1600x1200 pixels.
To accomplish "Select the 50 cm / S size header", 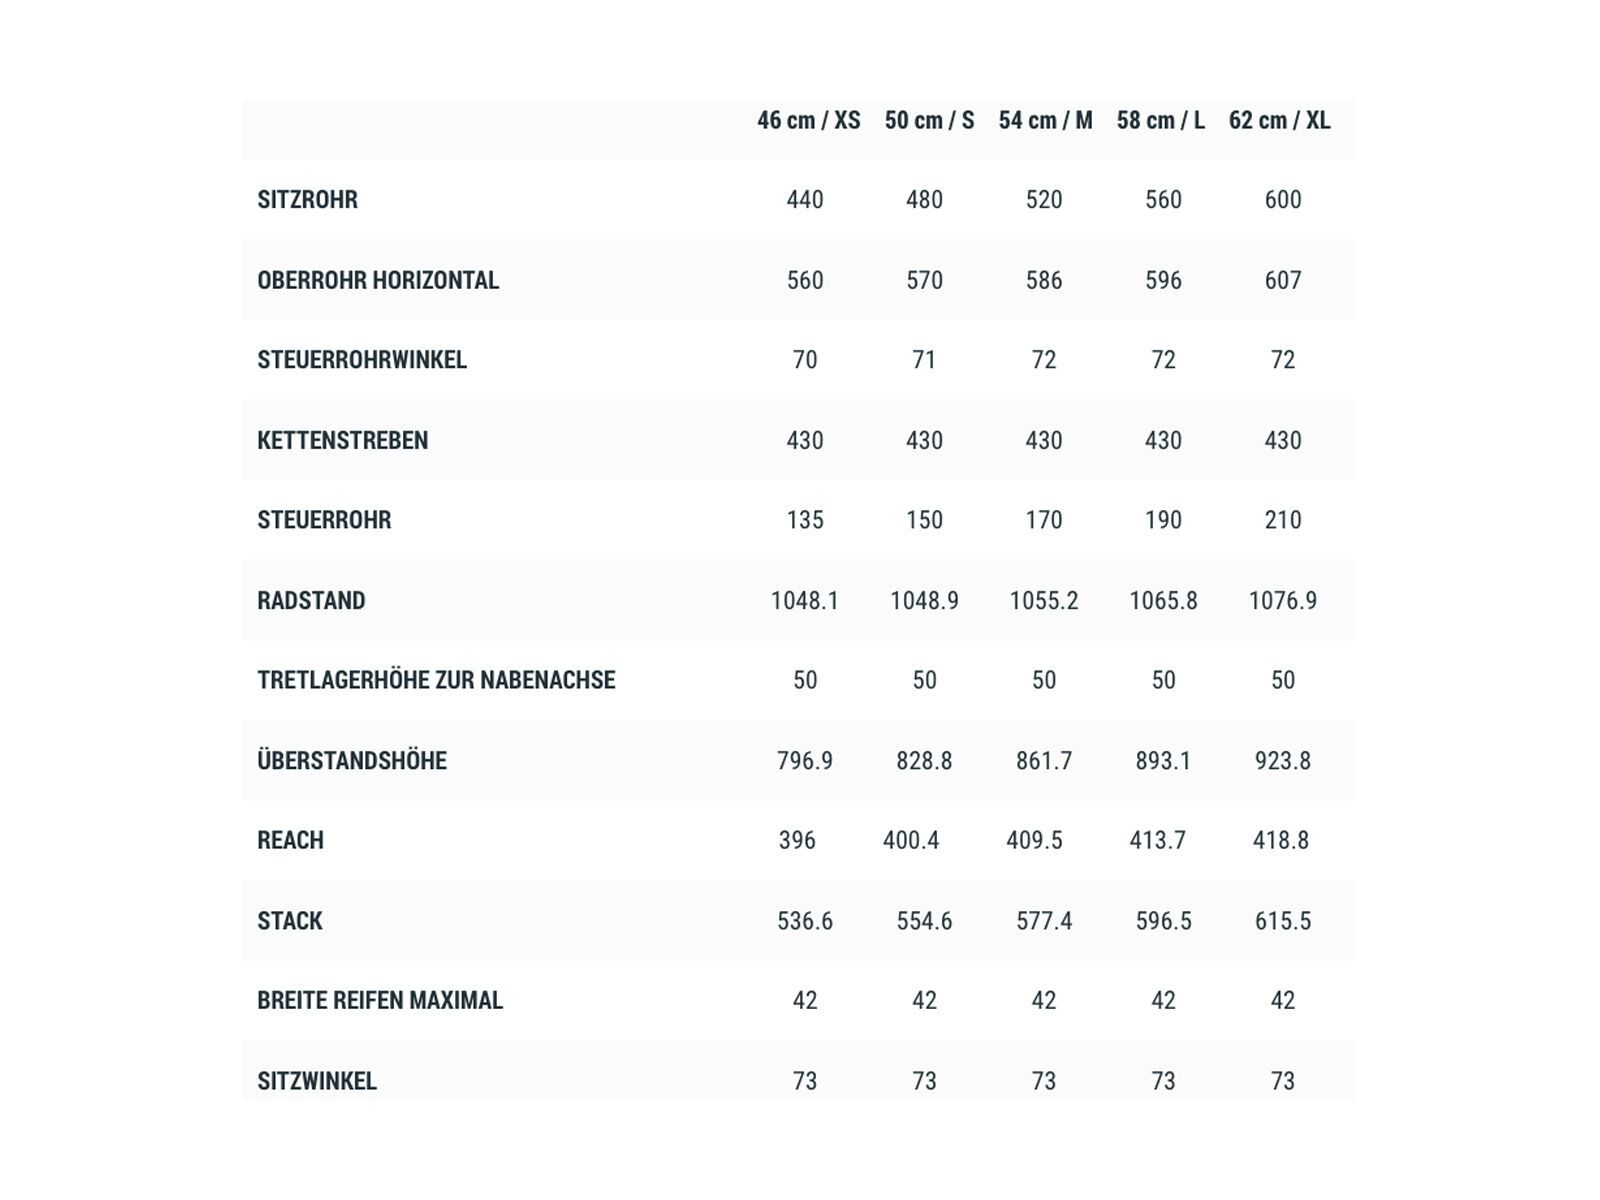I will 929,121.
